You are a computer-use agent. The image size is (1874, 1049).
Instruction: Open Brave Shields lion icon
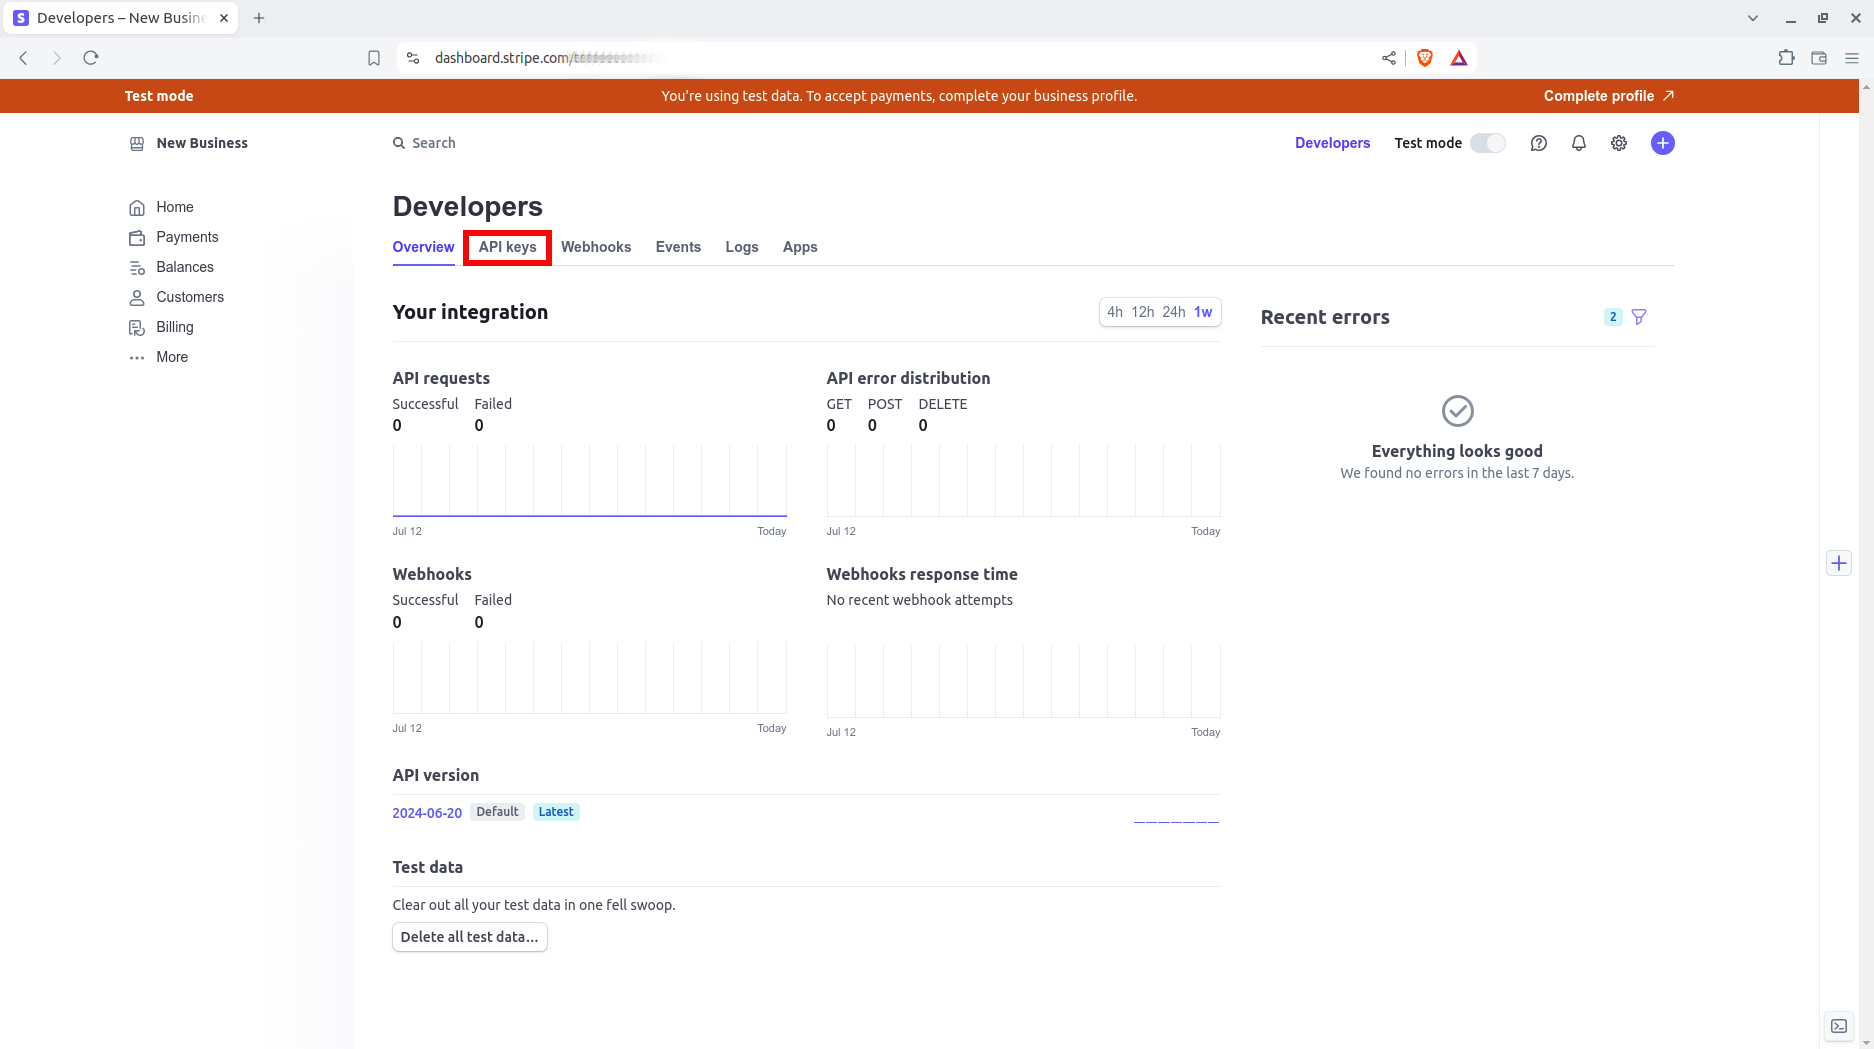tap(1424, 58)
